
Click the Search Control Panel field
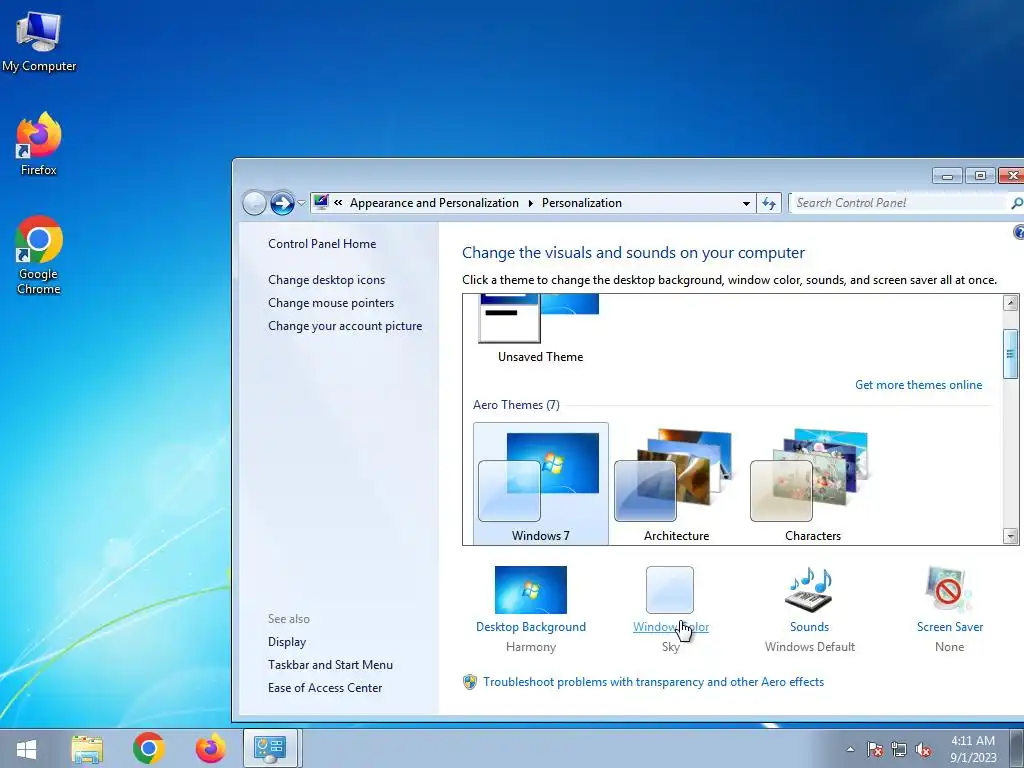click(898, 203)
